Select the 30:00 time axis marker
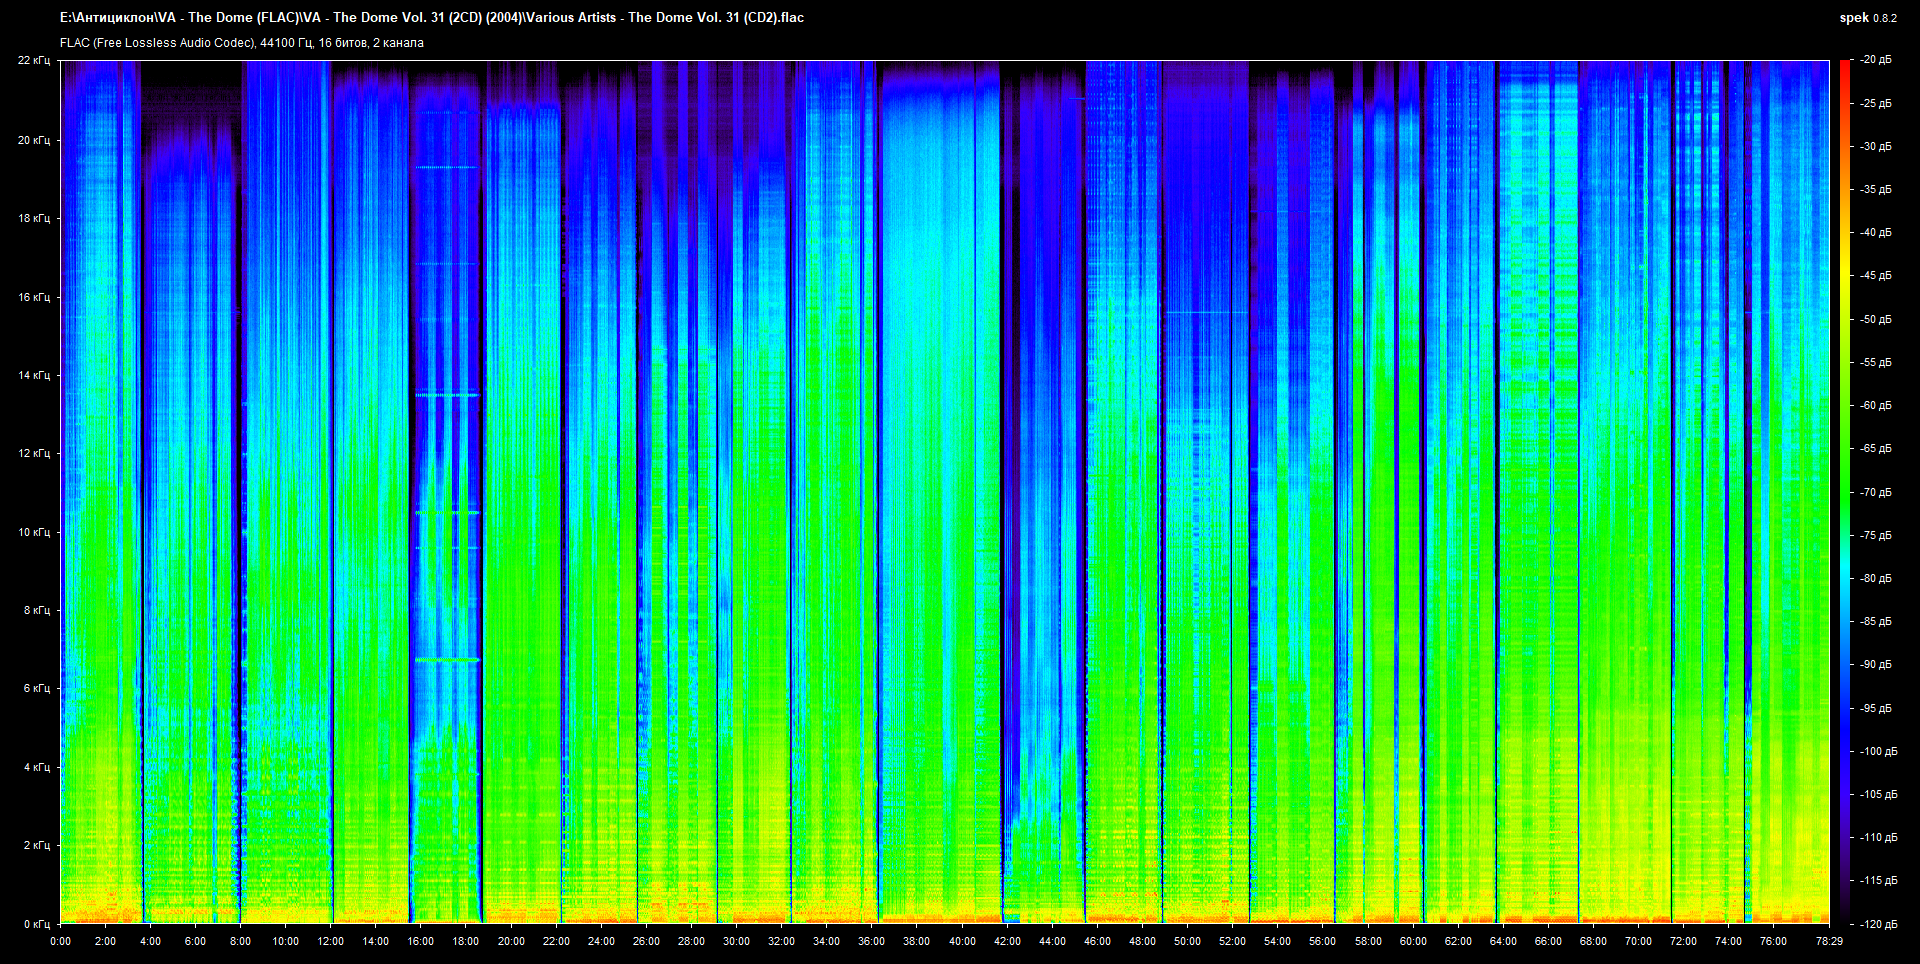 point(736,941)
